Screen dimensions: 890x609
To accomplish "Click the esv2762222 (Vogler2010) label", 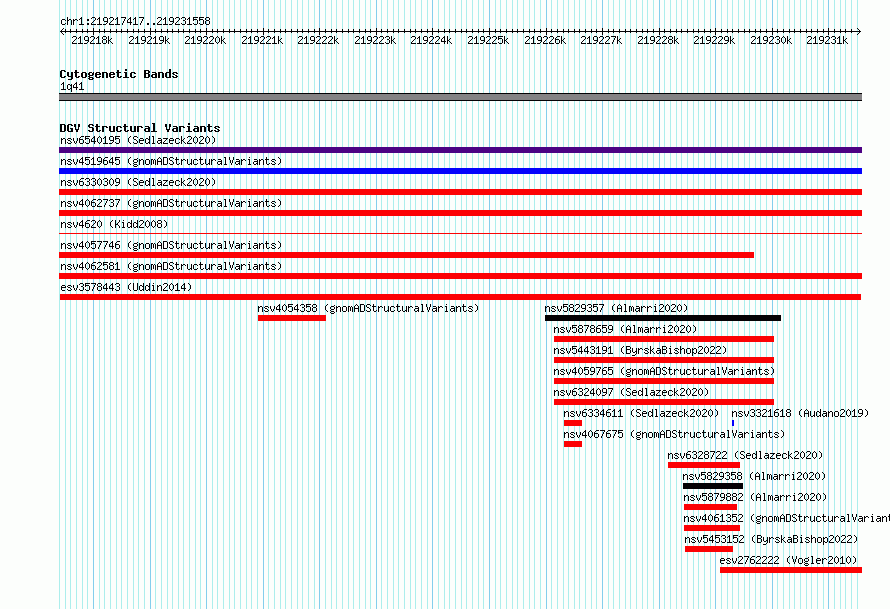I will click(x=788, y=560).
